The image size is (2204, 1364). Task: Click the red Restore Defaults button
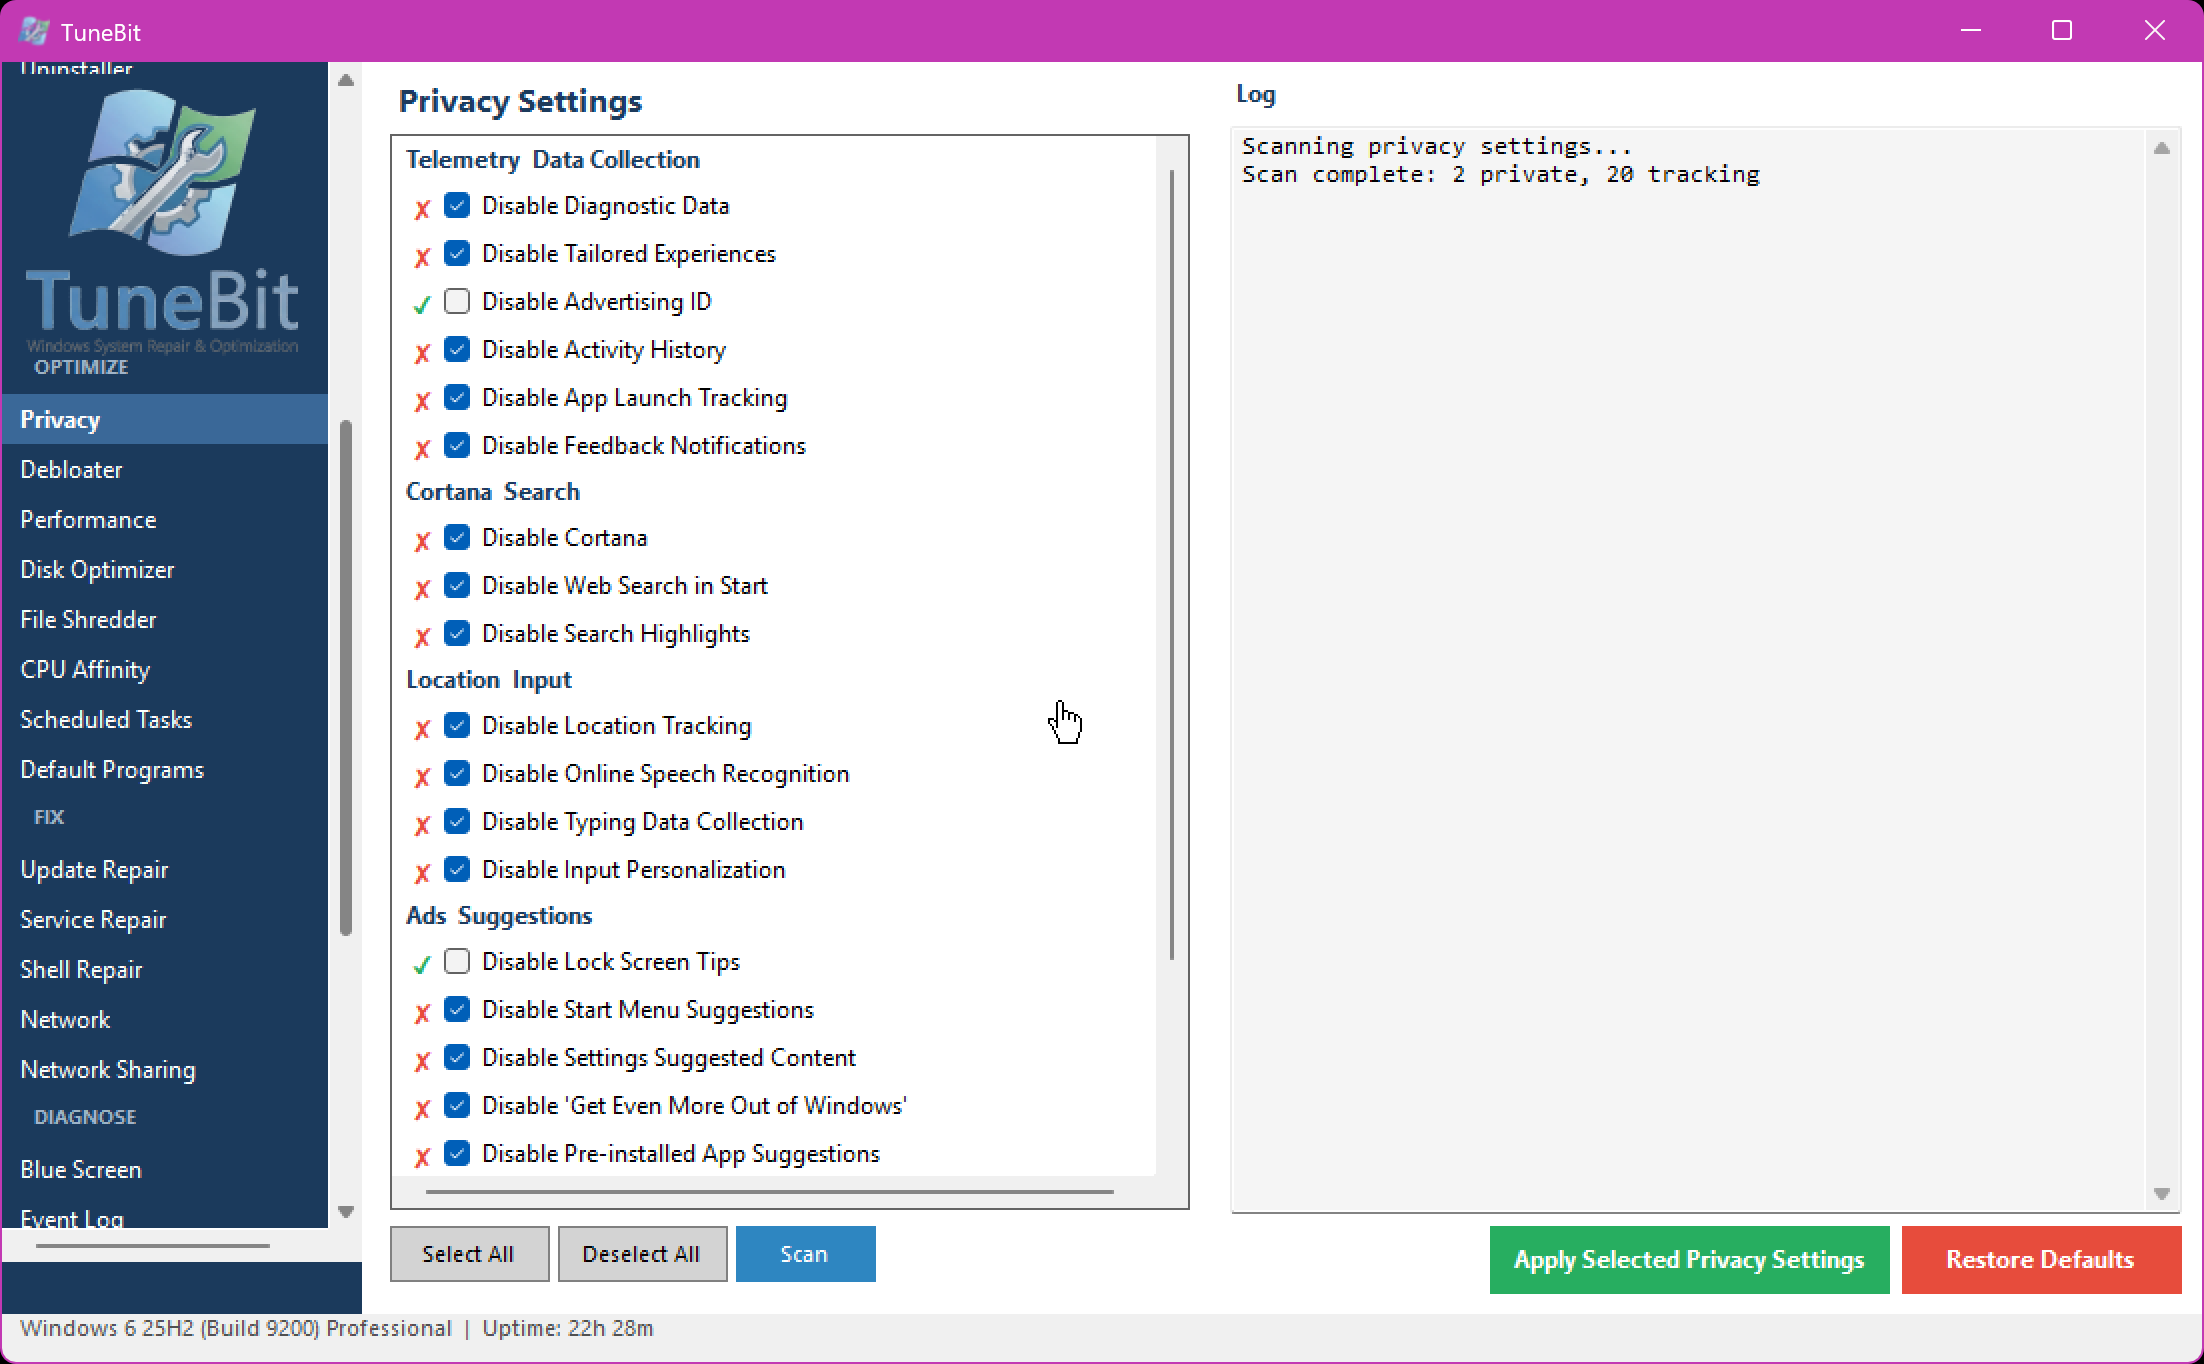tap(2041, 1260)
